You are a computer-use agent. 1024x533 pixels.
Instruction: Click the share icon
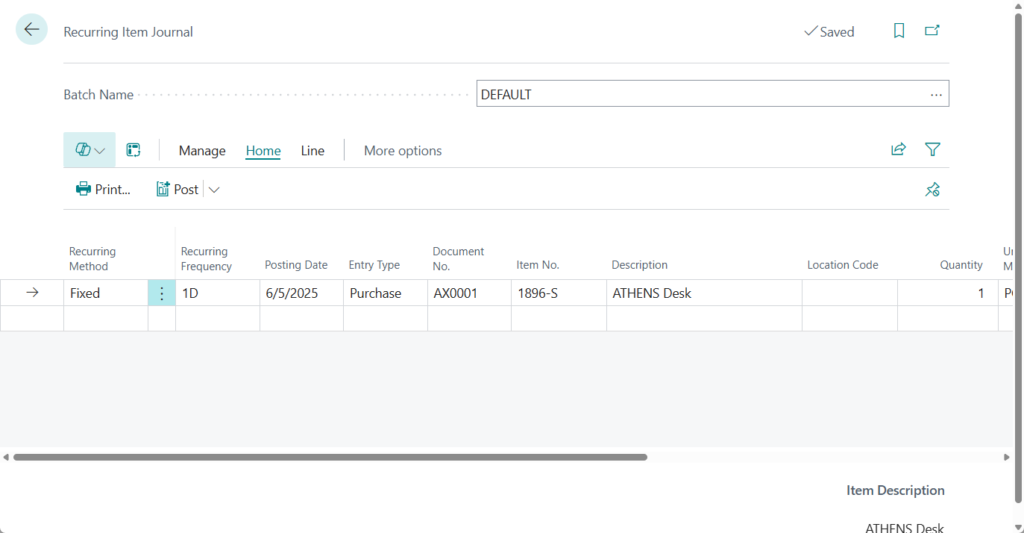click(x=898, y=150)
